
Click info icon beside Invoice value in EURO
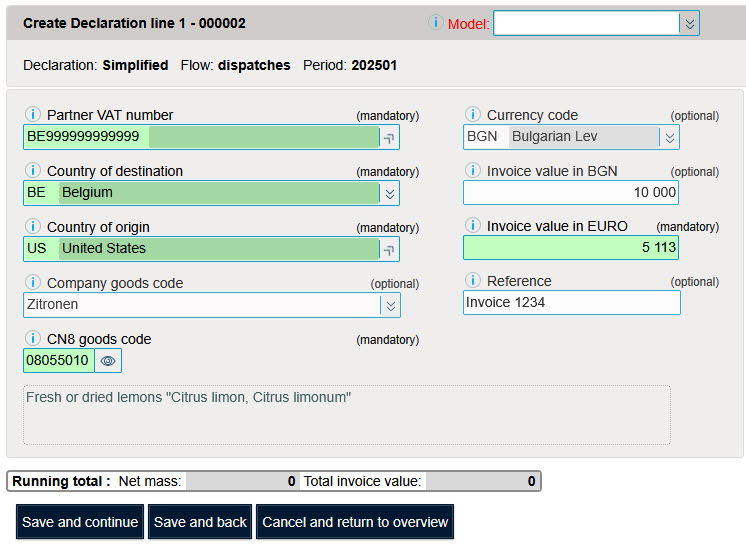tap(473, 226)
